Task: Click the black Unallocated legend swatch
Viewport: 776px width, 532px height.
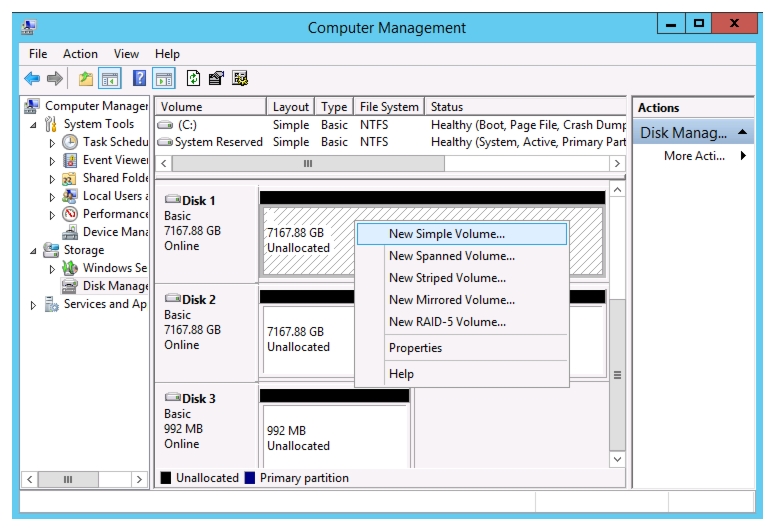Action: 166,478
